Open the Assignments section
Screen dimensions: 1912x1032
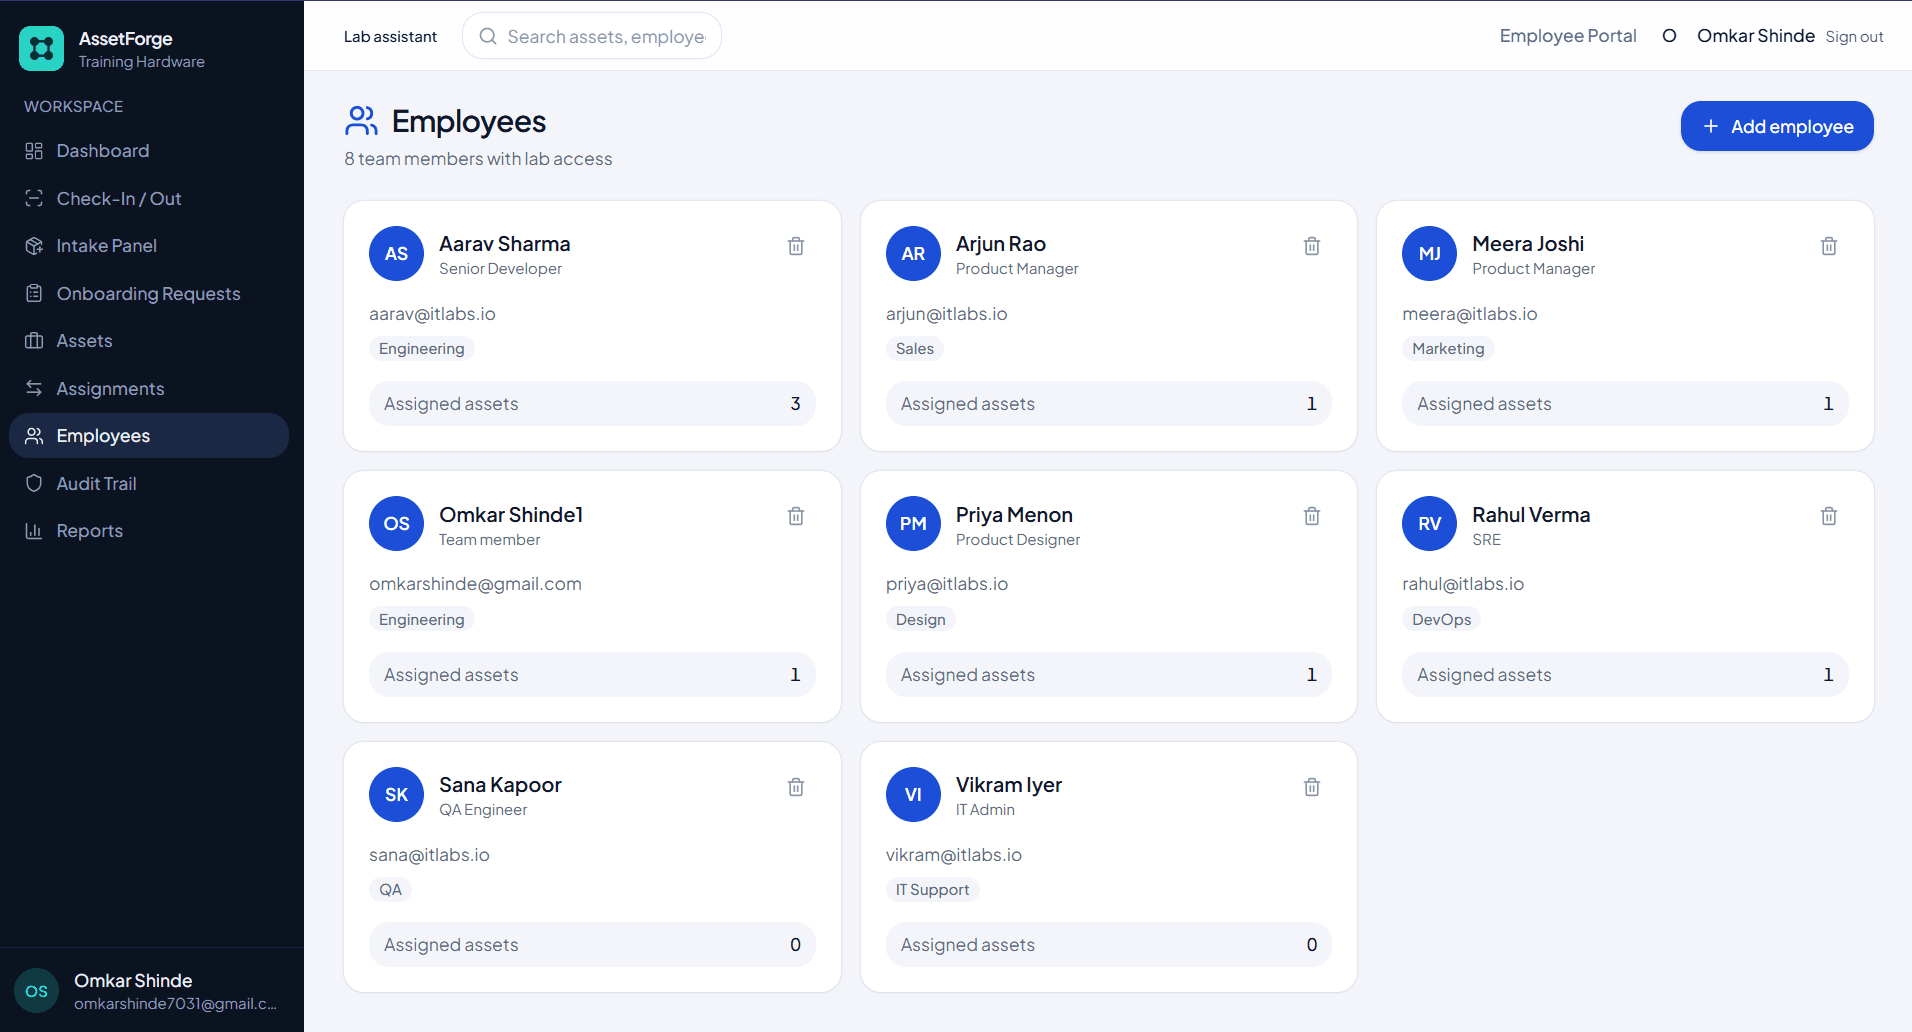coord(149,388)
